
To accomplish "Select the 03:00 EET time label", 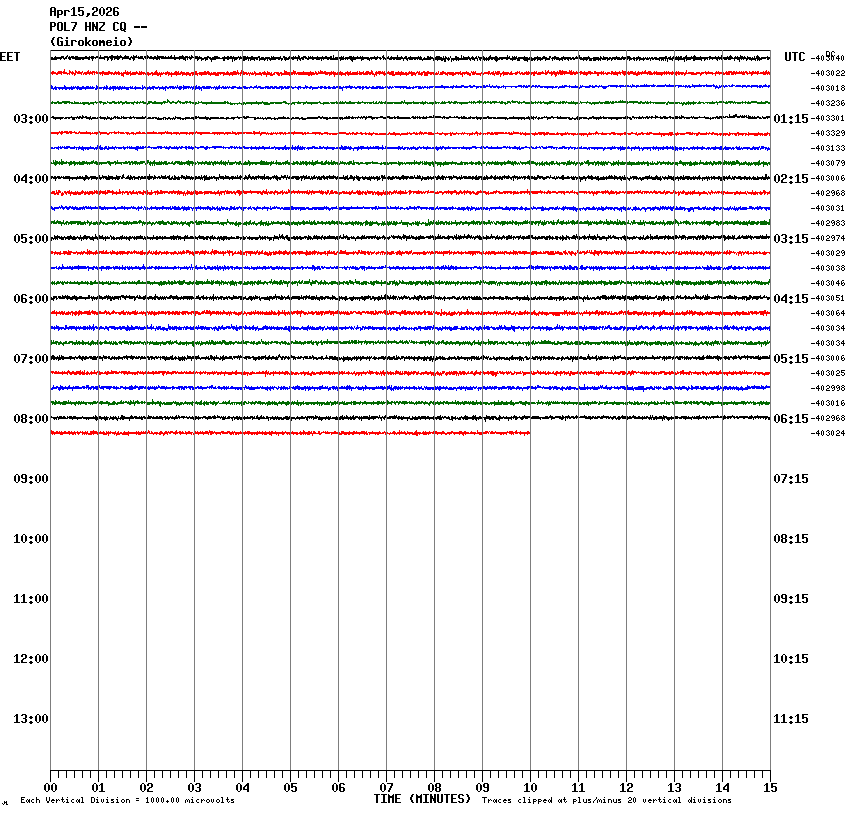I will coord(30,119).
